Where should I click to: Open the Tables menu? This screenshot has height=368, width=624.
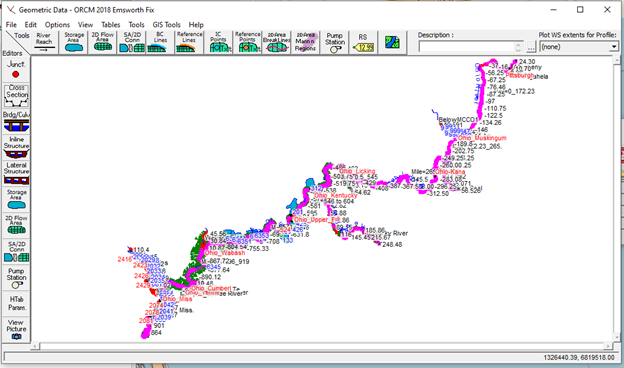[x=110, y=25]
